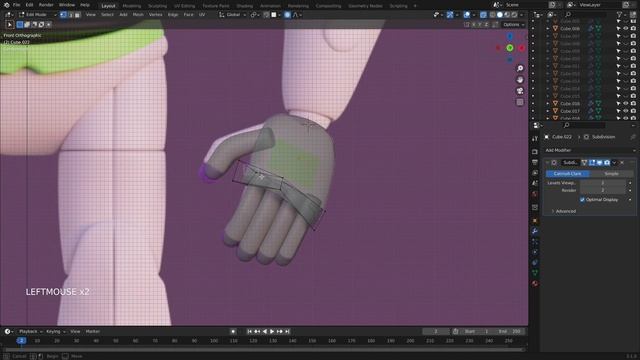640x360 pixels.
Task: Toggle X-ray view
Action: (483, 15)
